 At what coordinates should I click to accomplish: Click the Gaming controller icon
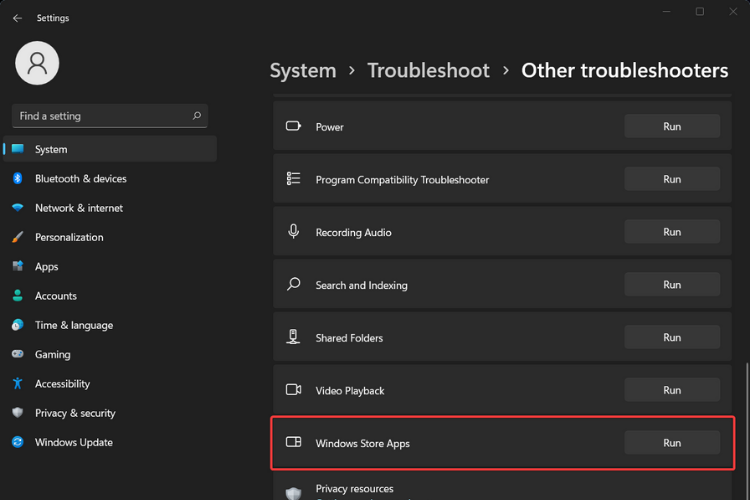coord(18,354)
